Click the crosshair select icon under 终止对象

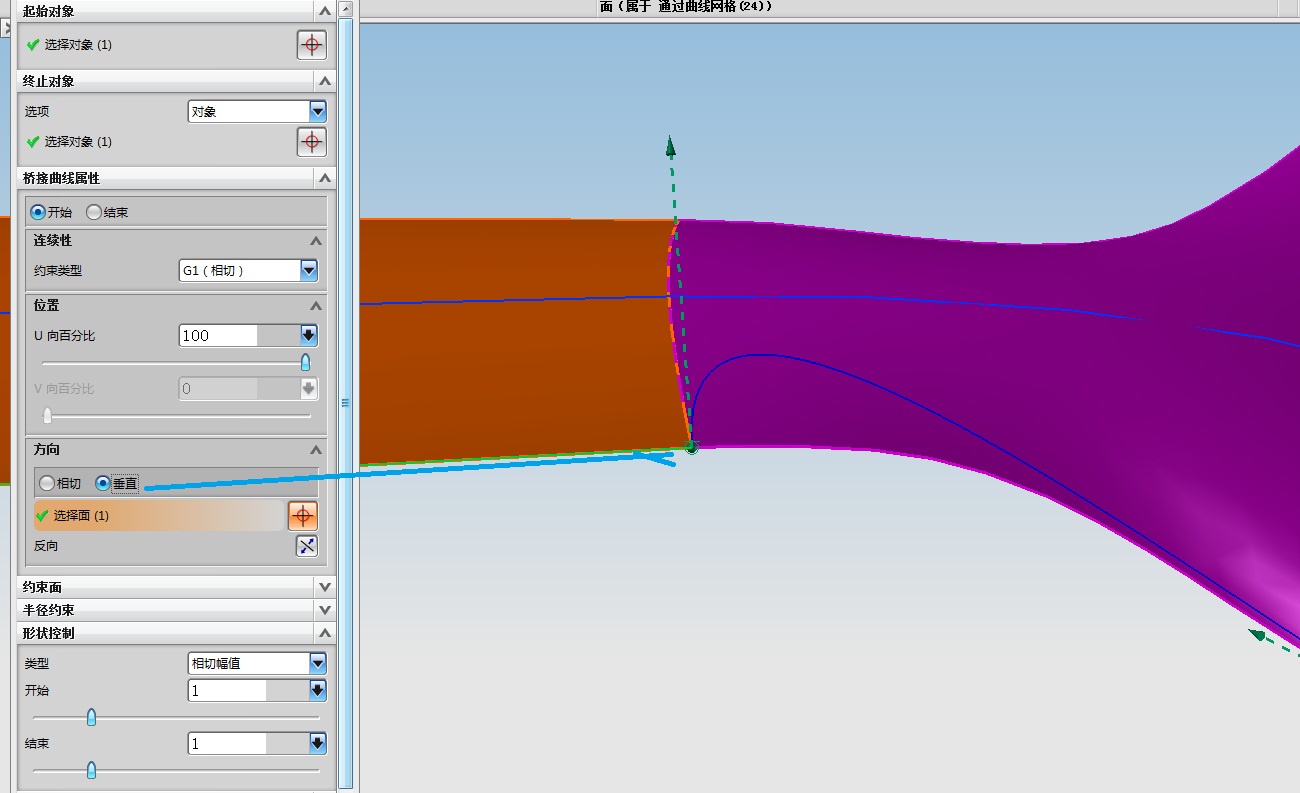pos(312,142)
